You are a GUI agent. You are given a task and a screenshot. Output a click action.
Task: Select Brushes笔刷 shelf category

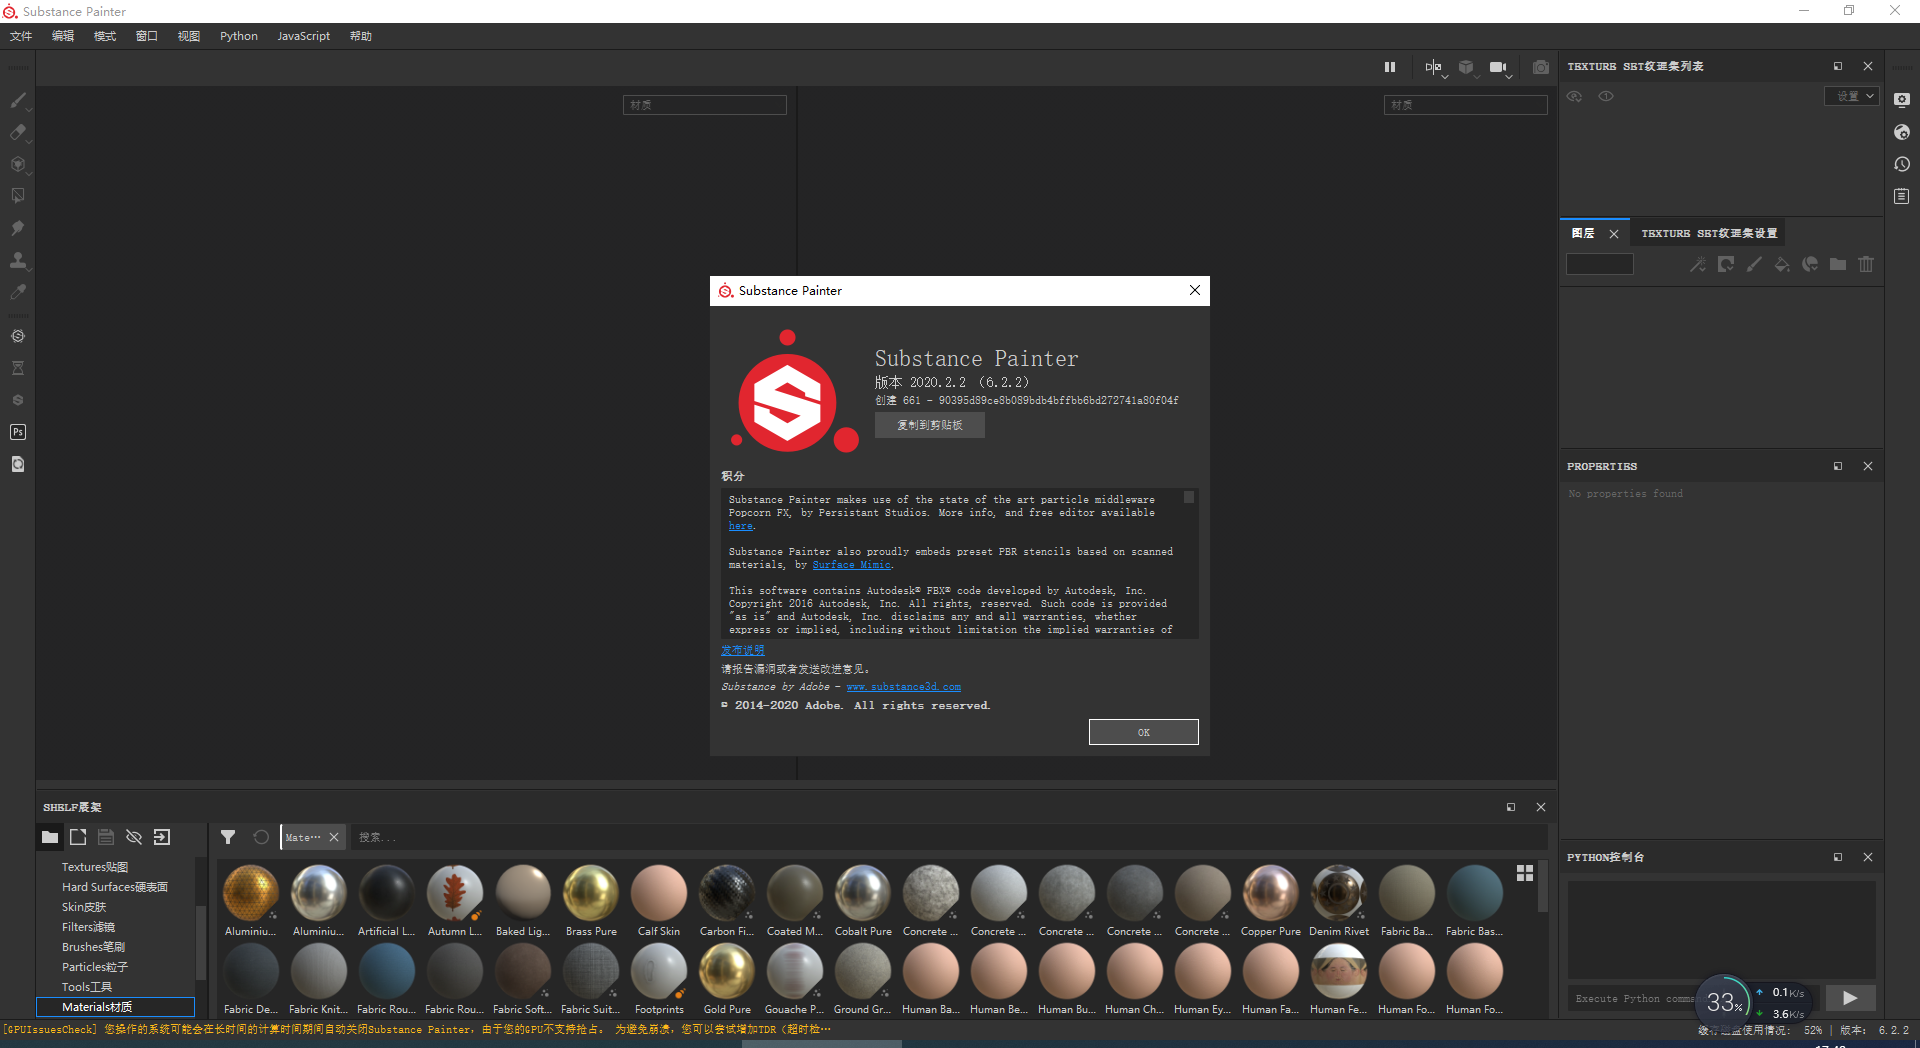pyautogui.click(x=93, y=947)
